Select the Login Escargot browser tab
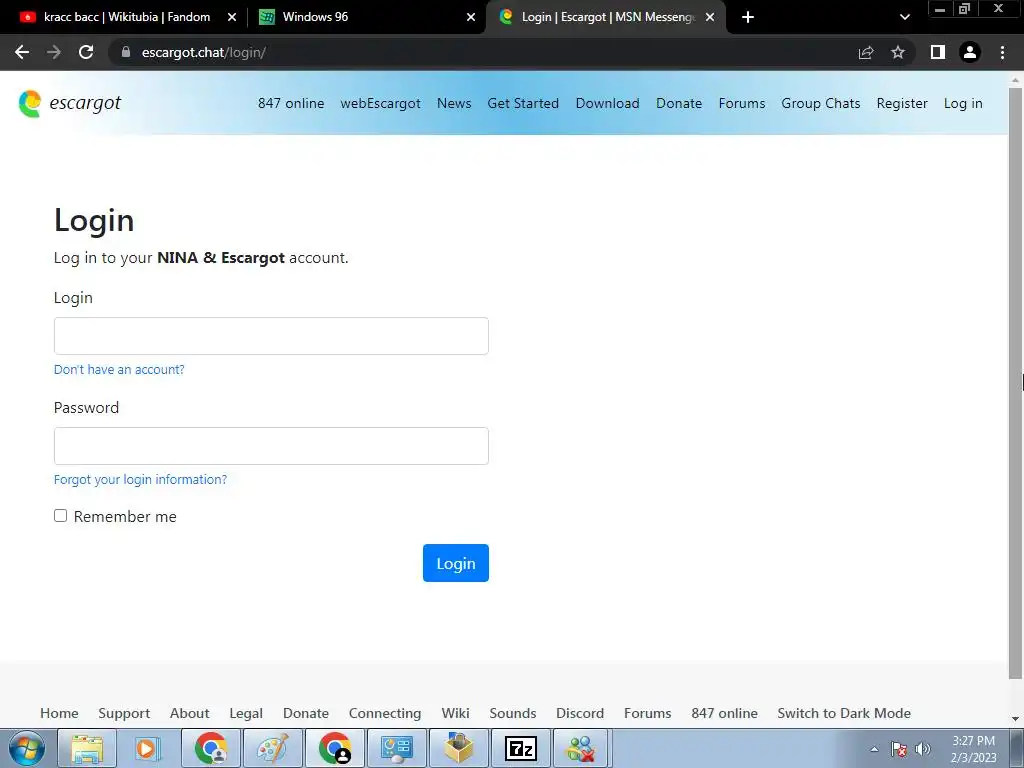The width and height of the screenshot is (1024, 768). point(604,17)
